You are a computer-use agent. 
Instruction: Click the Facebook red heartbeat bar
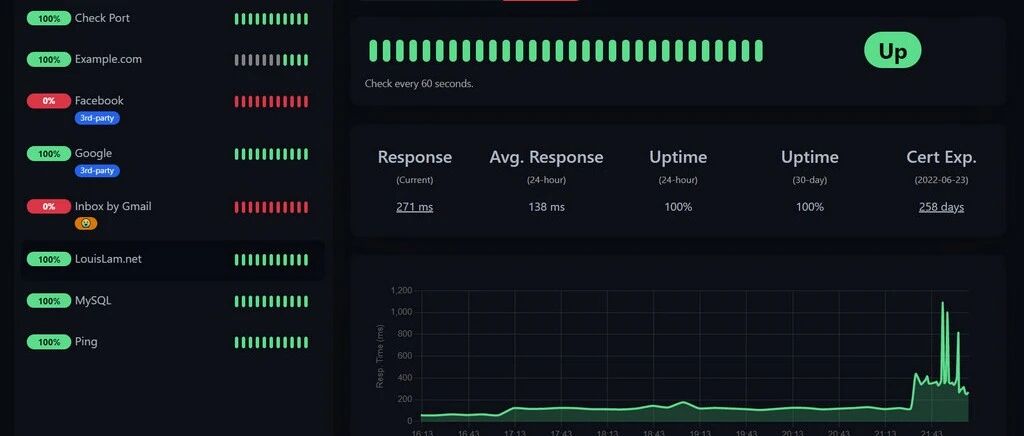[x=271, y=101]
